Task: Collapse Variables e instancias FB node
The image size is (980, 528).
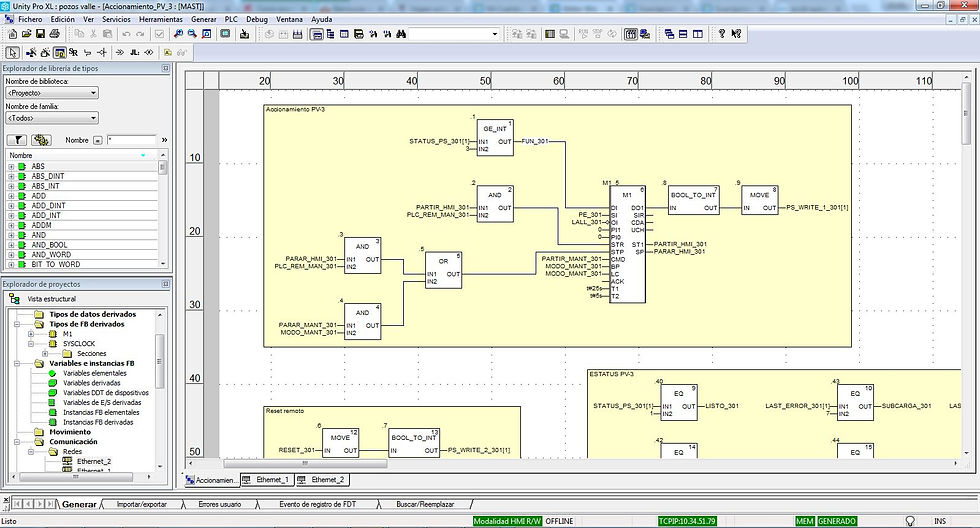Action: 17,363
